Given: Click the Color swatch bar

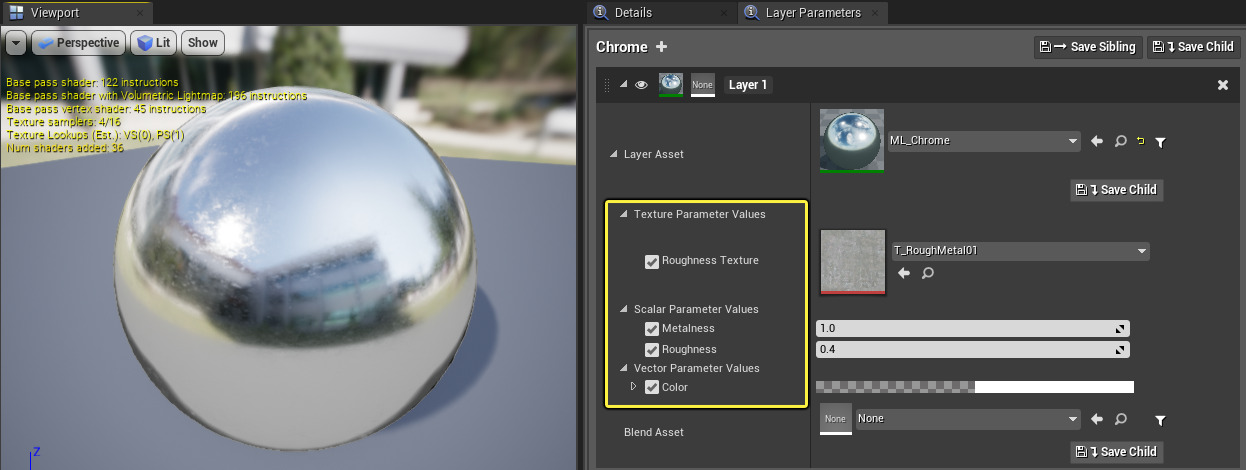Looking at the screenshot, I should (974, 387).
